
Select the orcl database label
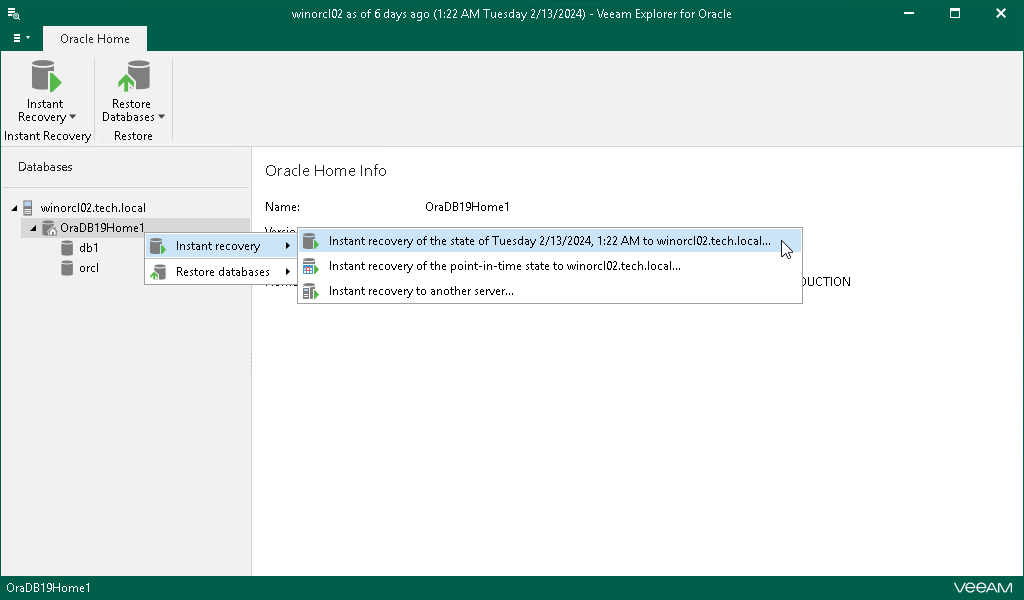click(89, 268)
